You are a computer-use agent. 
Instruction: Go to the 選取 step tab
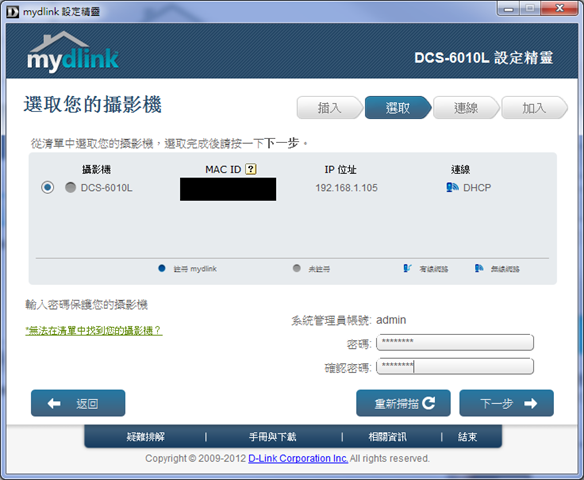[398, 108]
